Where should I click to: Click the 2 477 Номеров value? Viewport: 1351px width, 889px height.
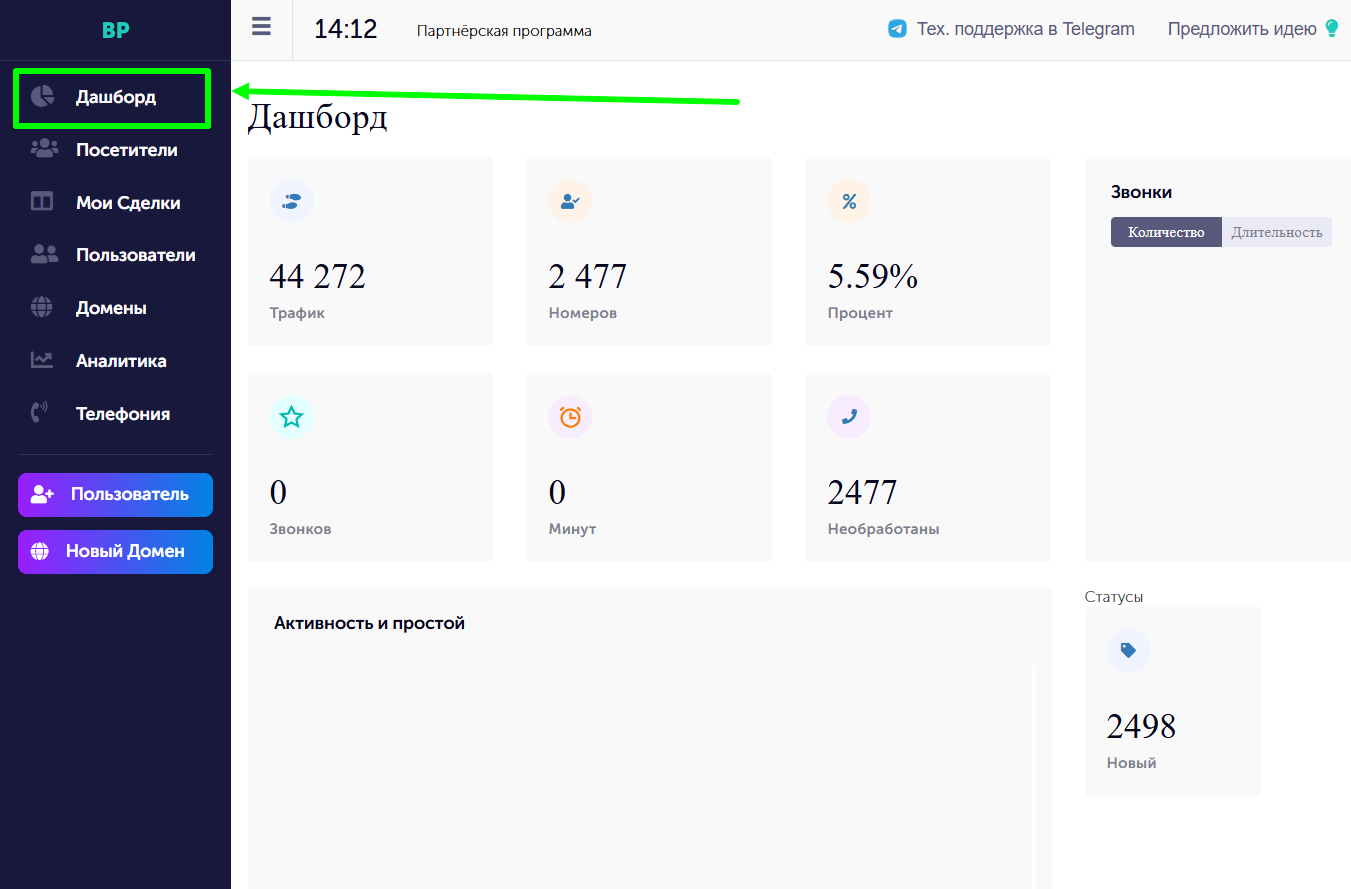[x=588, y=276]
